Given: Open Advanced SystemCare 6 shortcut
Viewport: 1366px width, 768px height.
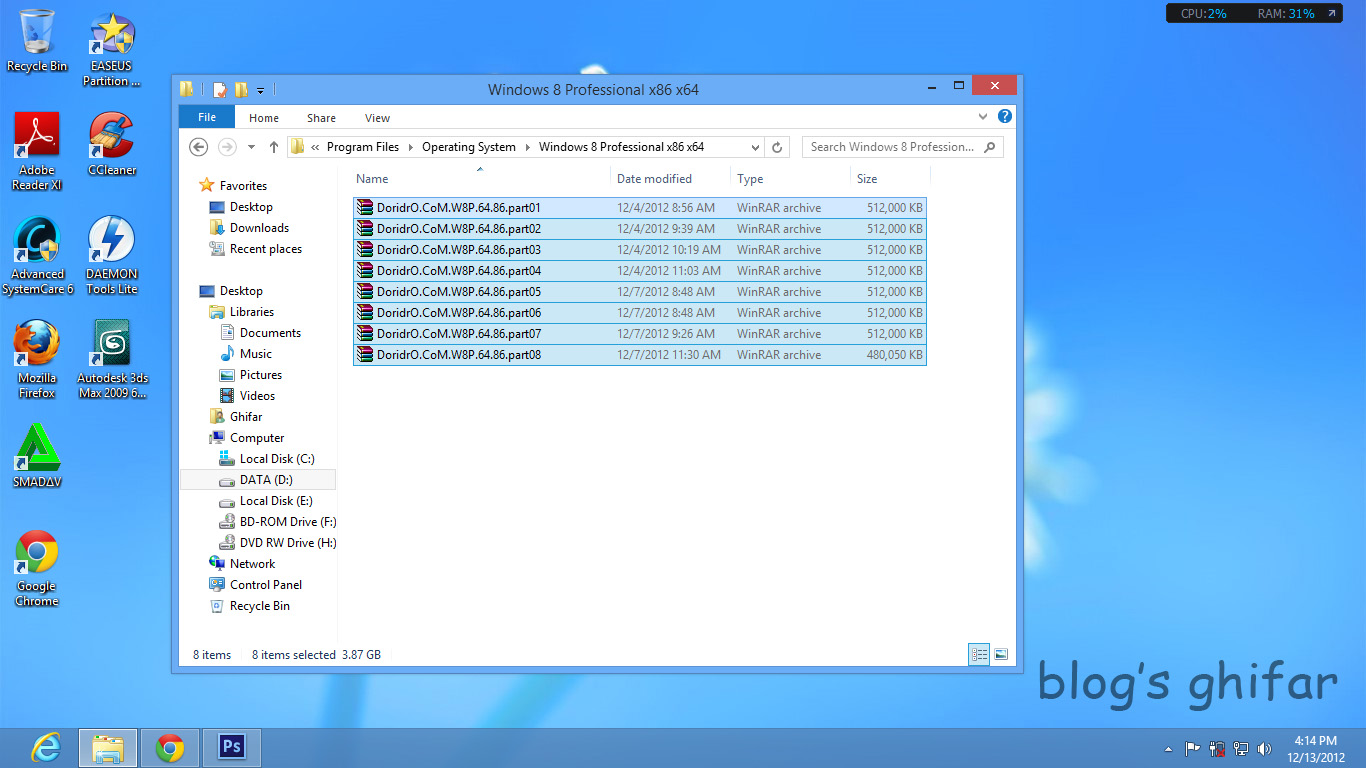Looking at the screenshot, I should 37,255.
